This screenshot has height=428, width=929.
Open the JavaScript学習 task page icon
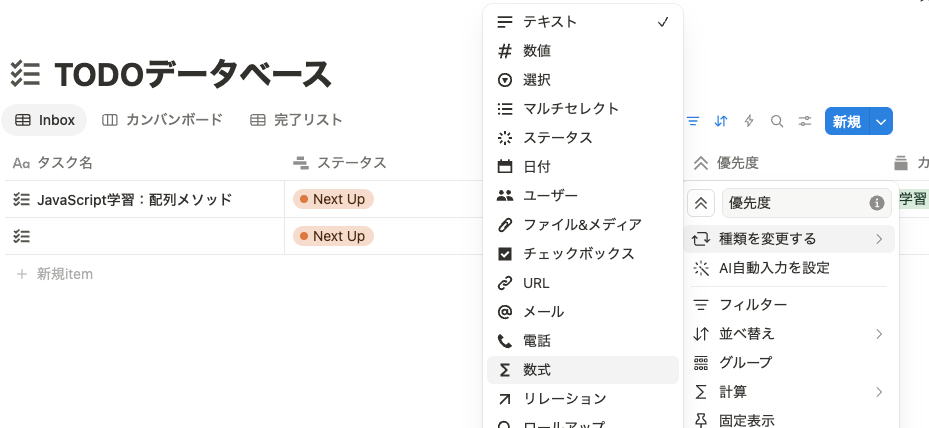click(21, 199)
